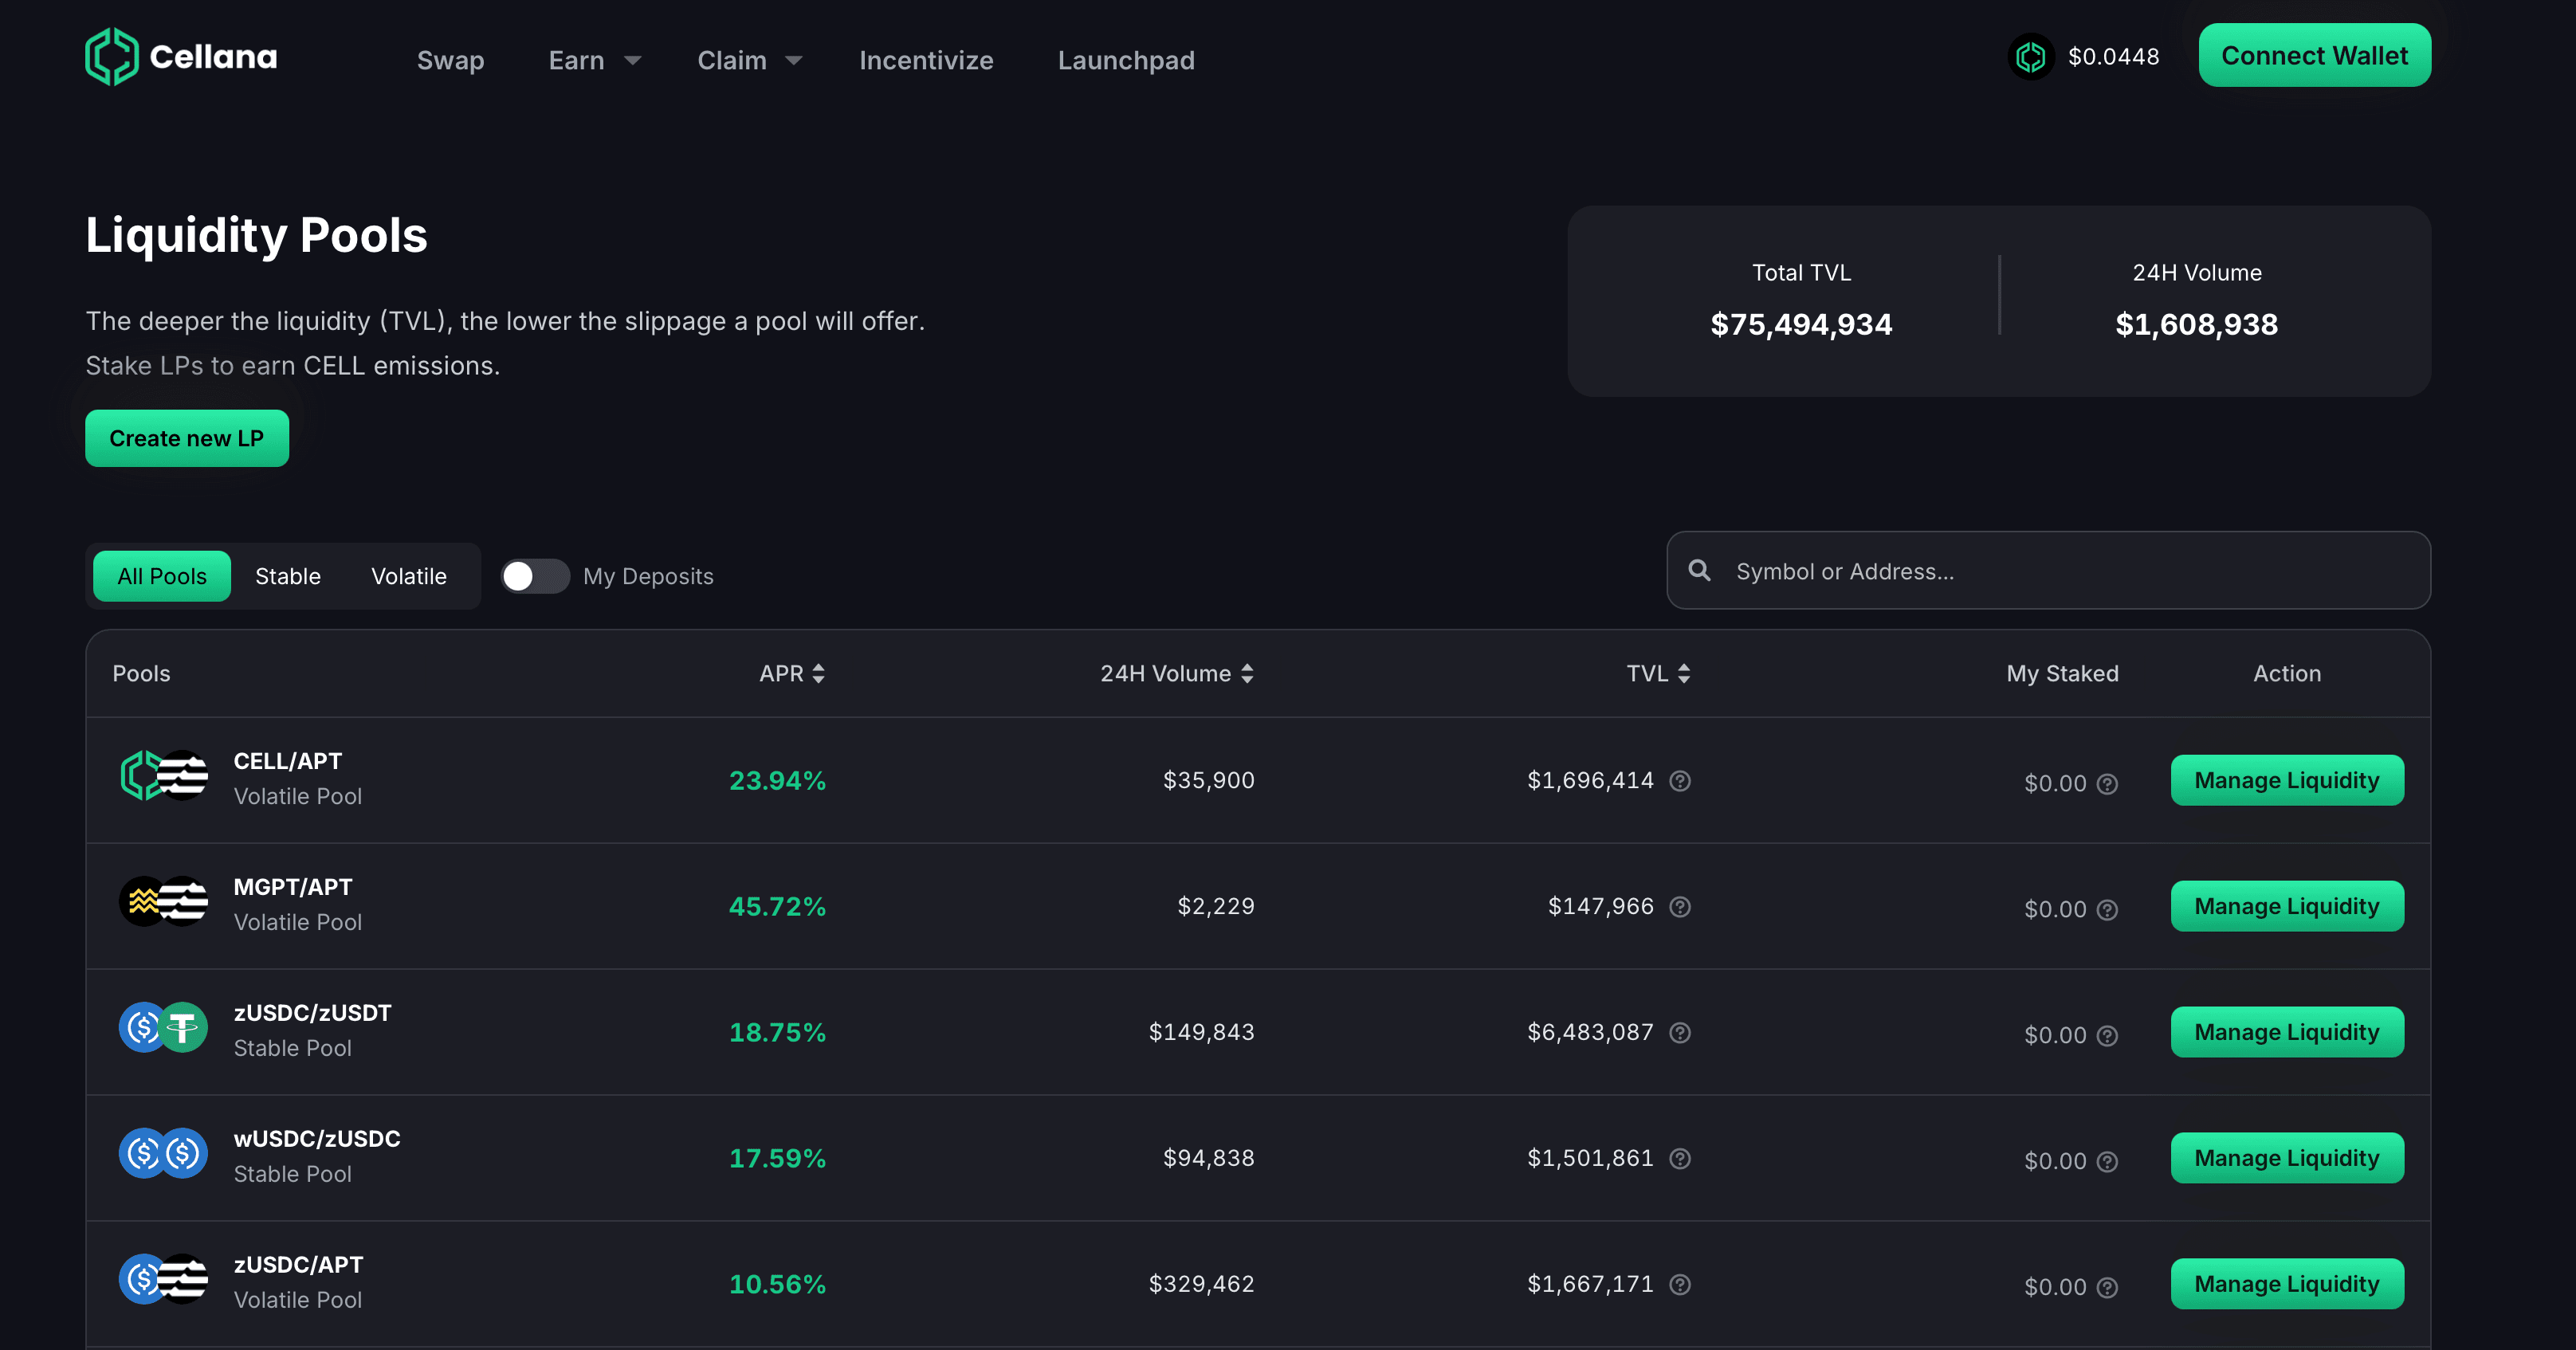Screen dimensions: 2576x1350
Task: Filter pools by Stable
Action: (x=287, y=576)
